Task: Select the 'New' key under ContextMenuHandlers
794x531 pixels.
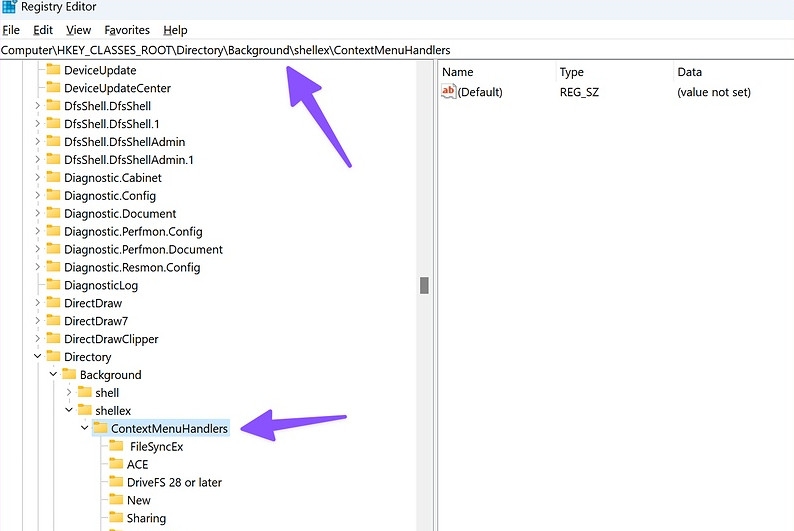Action: pyautogui.click(x=139, y=500)
